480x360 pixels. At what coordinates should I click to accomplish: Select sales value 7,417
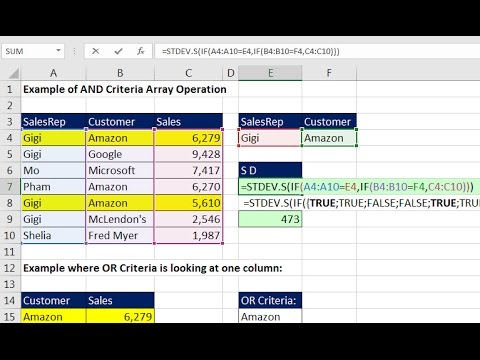(x=188, y=170)
